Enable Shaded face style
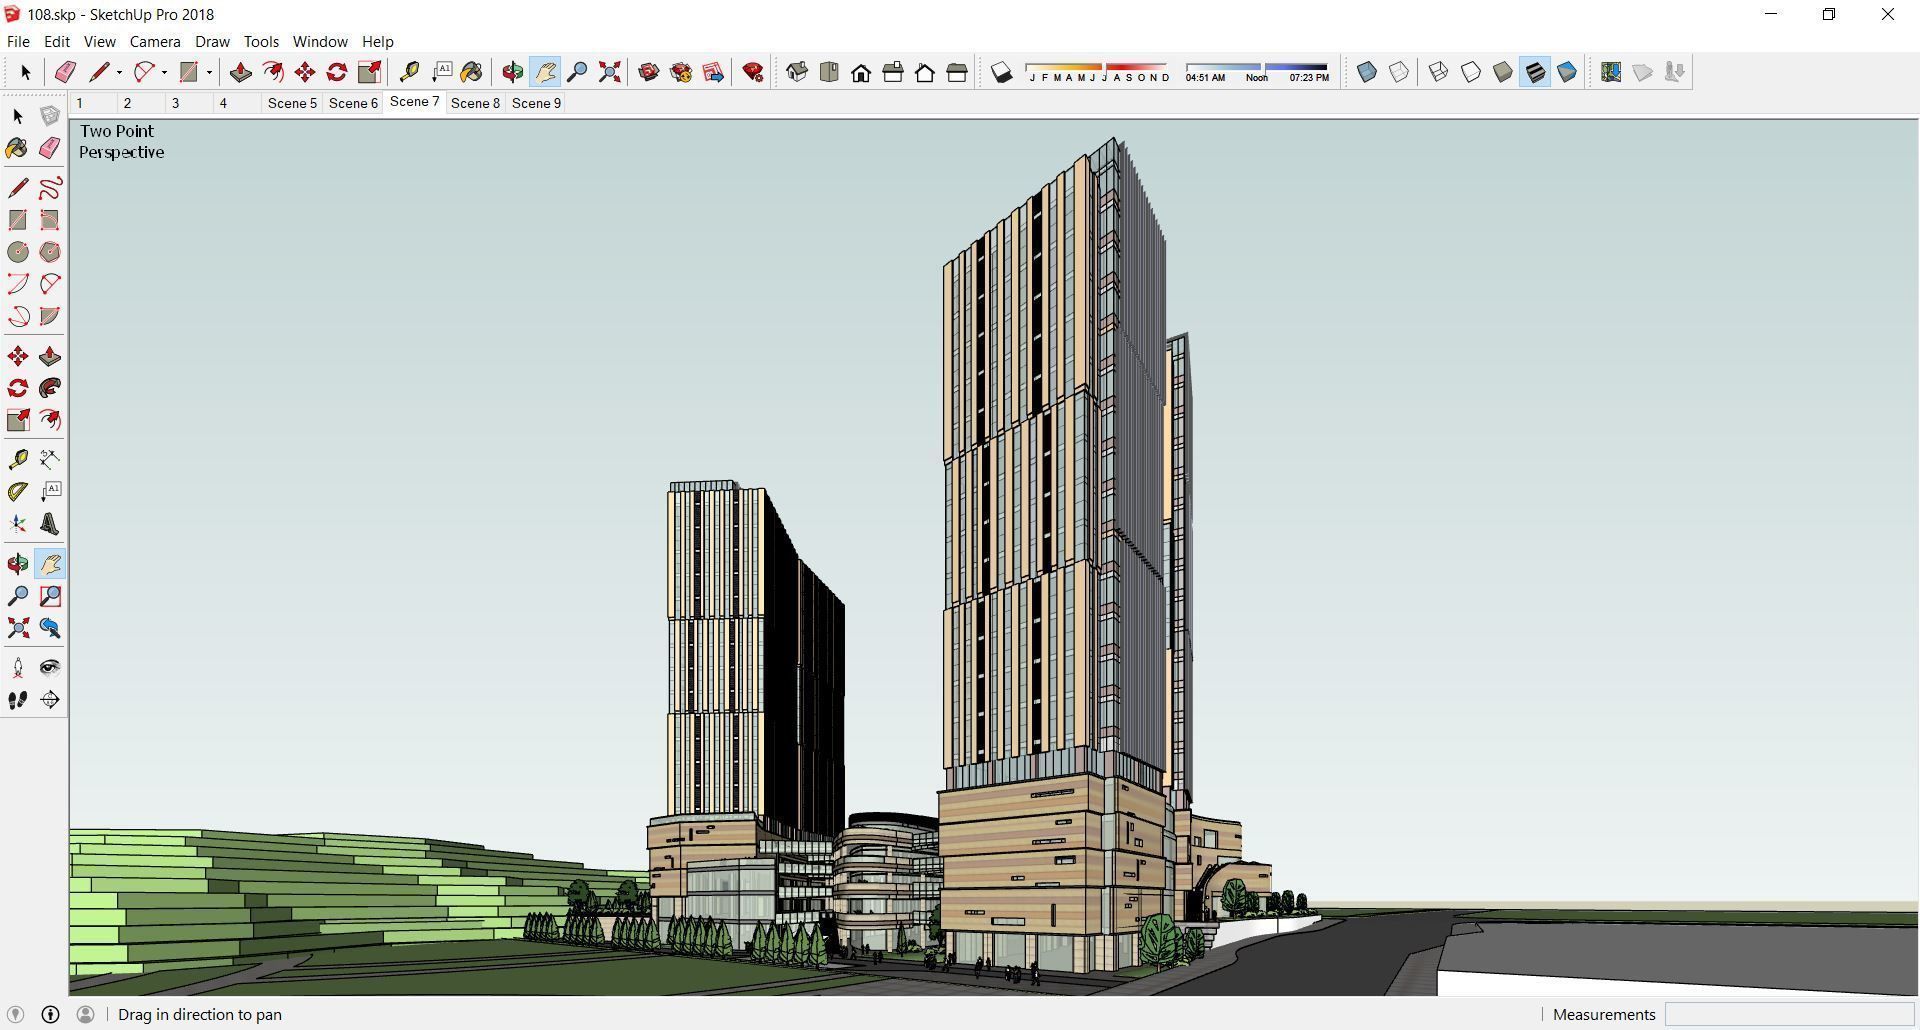Image resolution: width=1920 pixels, height=1030 pixels. coord(1503,72)
